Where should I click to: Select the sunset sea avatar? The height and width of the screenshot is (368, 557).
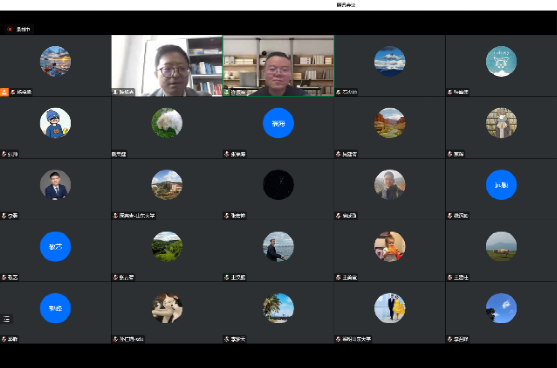(55, 61)
